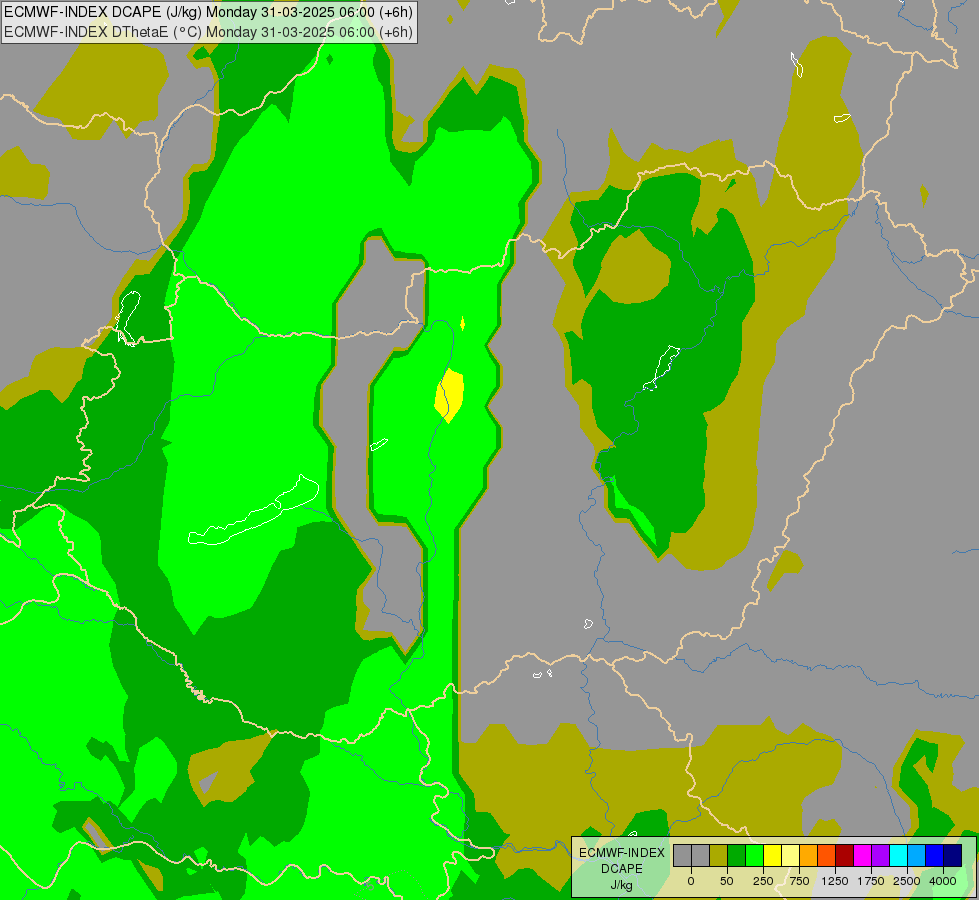Click the legend value 50
The width and height of the screenshot is (979, 900).
coord(726,881)
